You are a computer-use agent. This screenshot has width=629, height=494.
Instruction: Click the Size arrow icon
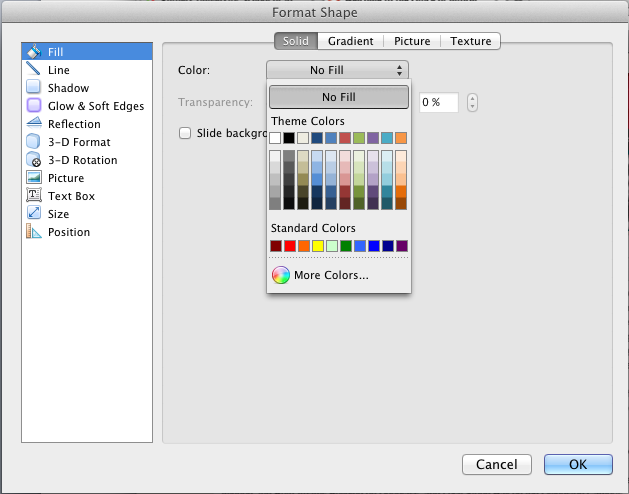(x=34, y=213)
